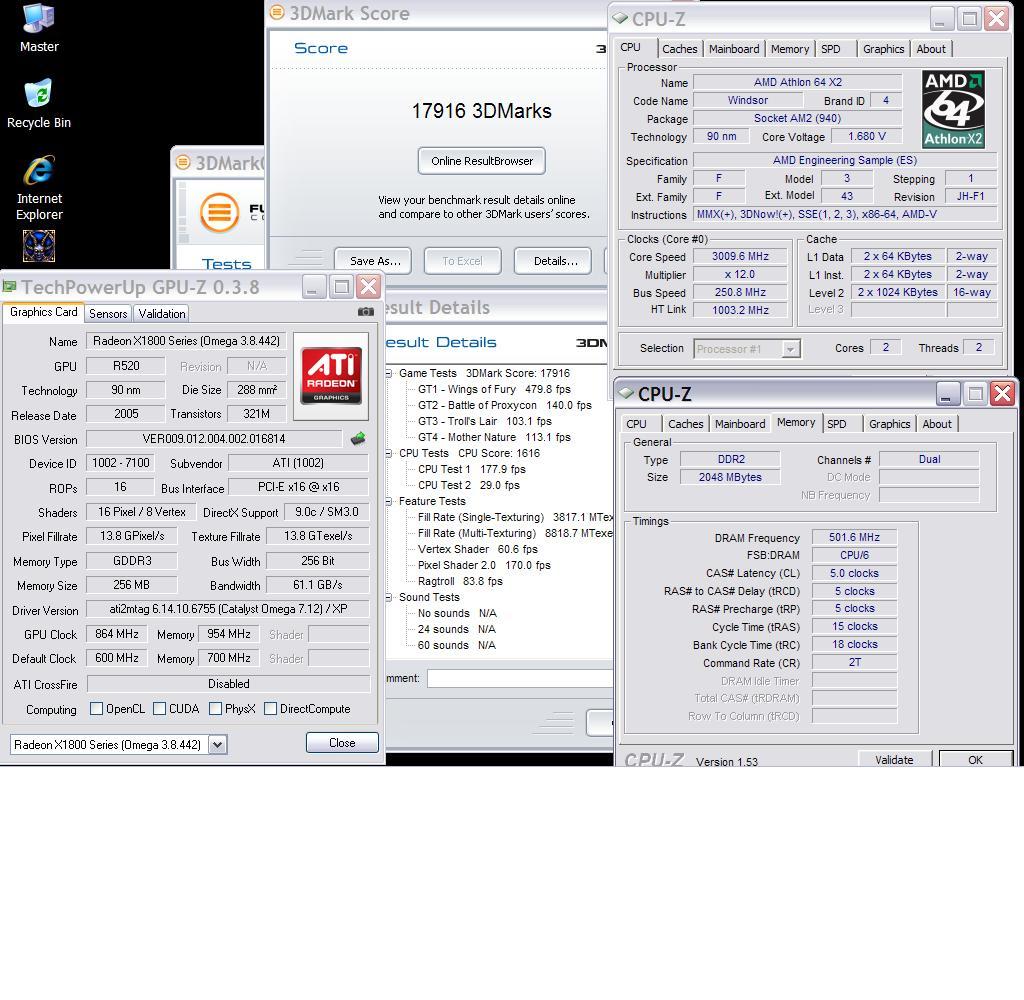The width and height of the screenshot is (1024, 1000).
Task: Open Caches tab in top CPU-Z
Action: pyautogui.click(x=679, y=49)
